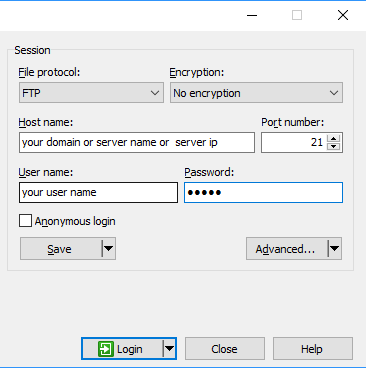Image resolution: width=366 pixels, height=368 pixels.
Task: Minimize the login dialog window
Action: point(252,15)
